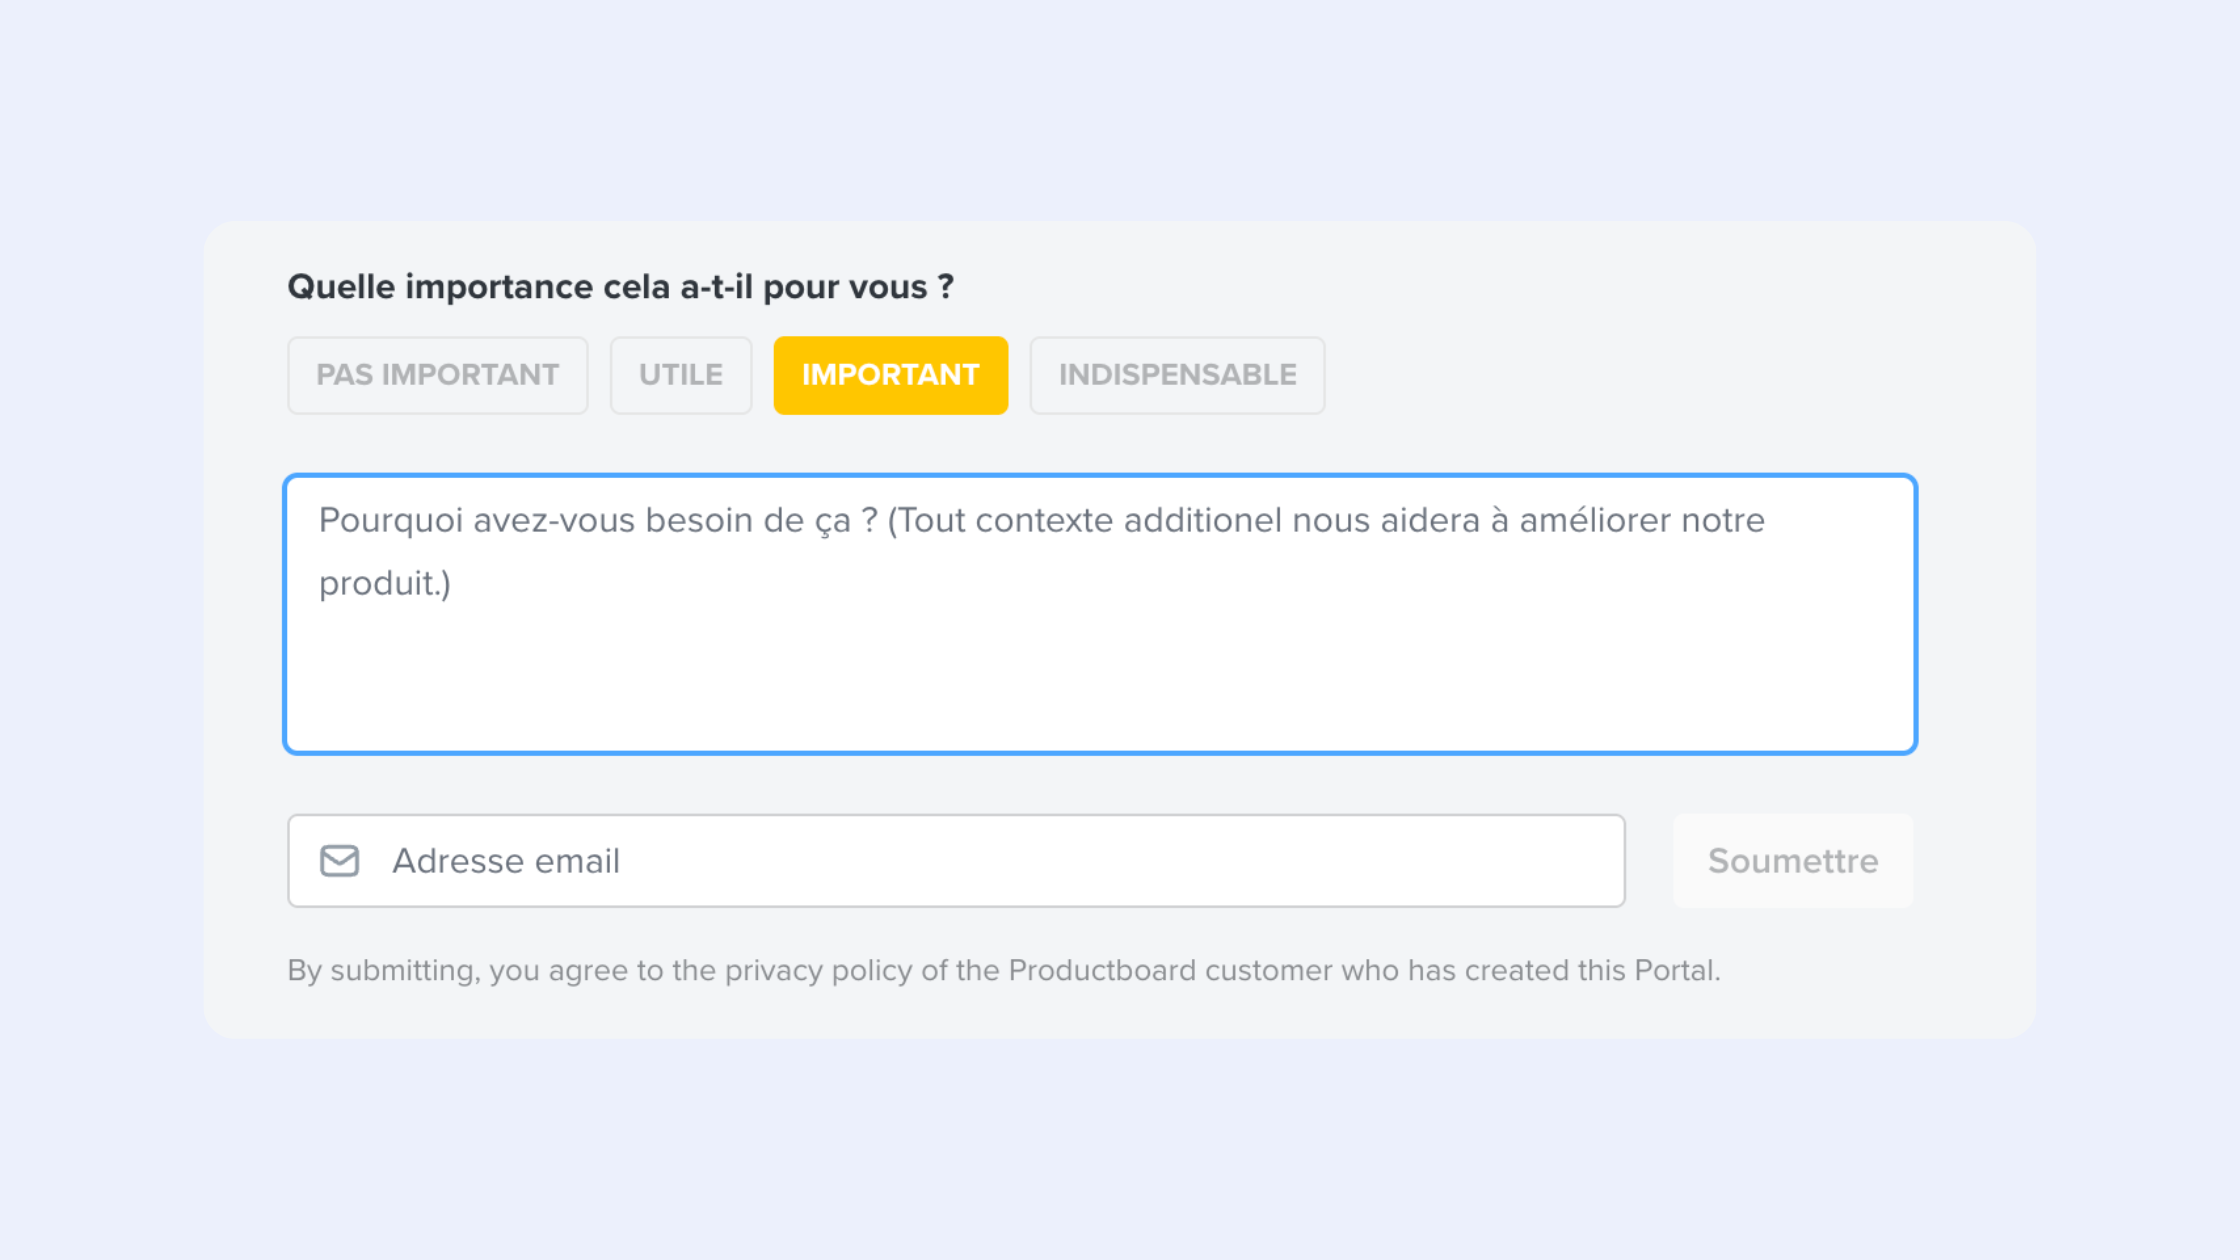Click the "Adresse email" placeholder text

point(506,861)
